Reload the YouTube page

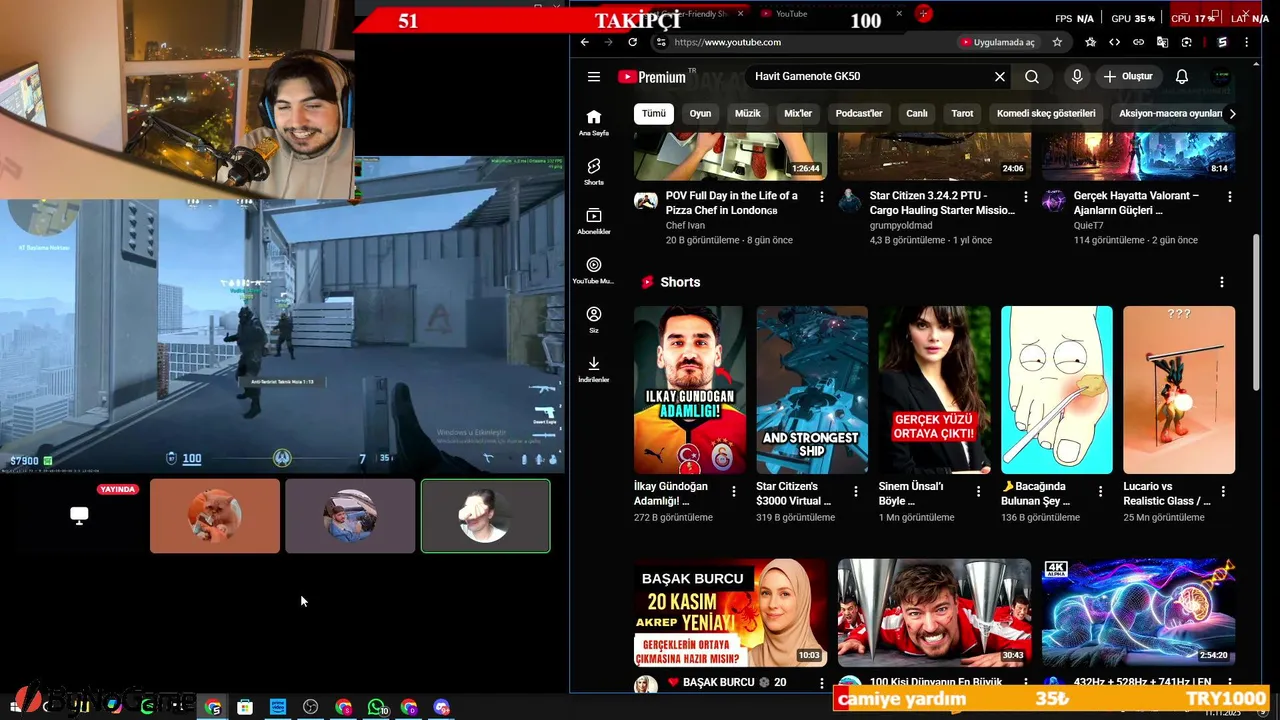click(632, 42)
